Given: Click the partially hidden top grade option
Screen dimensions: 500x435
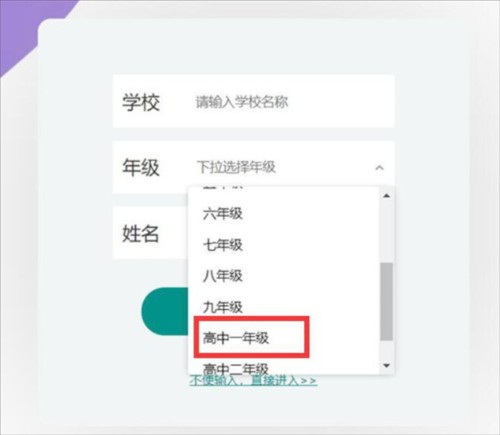Looking at the screenshot, I should [223, 188].
